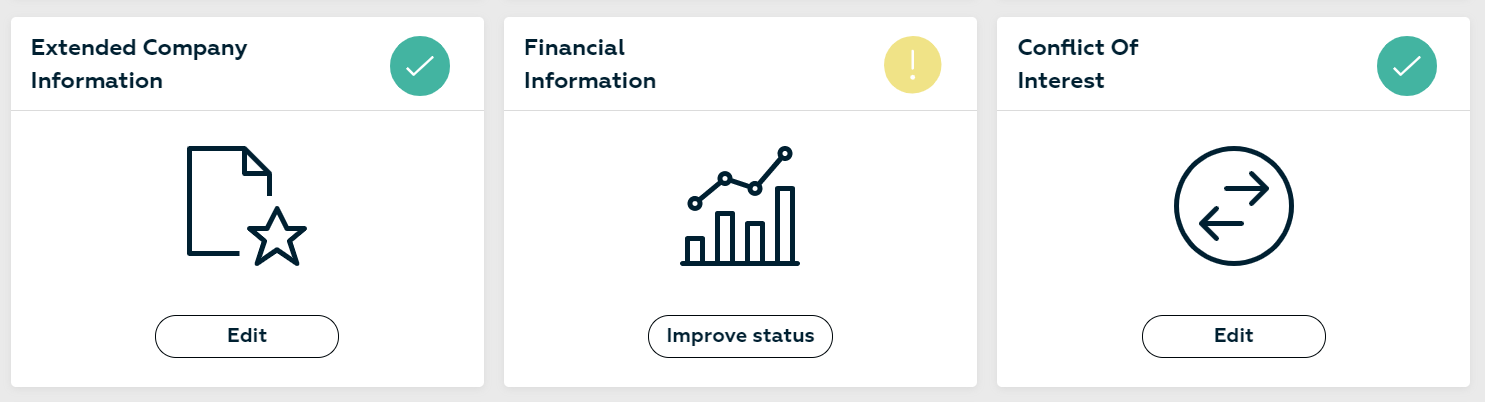
Task: Click the folded corner of the document icon
Action: (257, 160)
